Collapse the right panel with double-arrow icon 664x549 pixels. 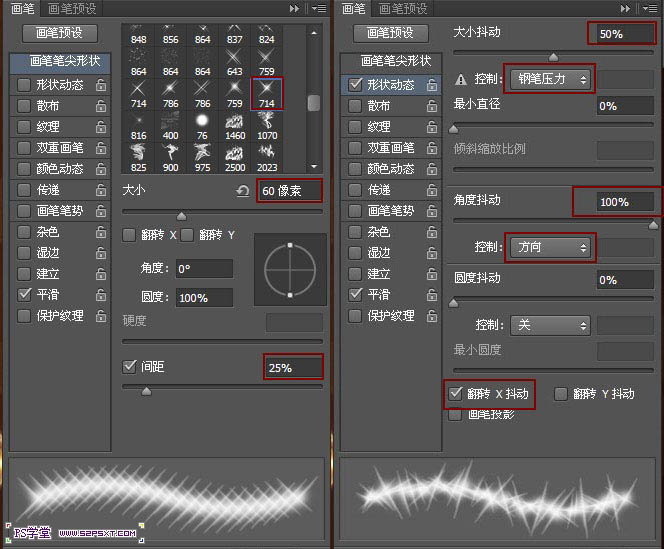coord(624,8)
